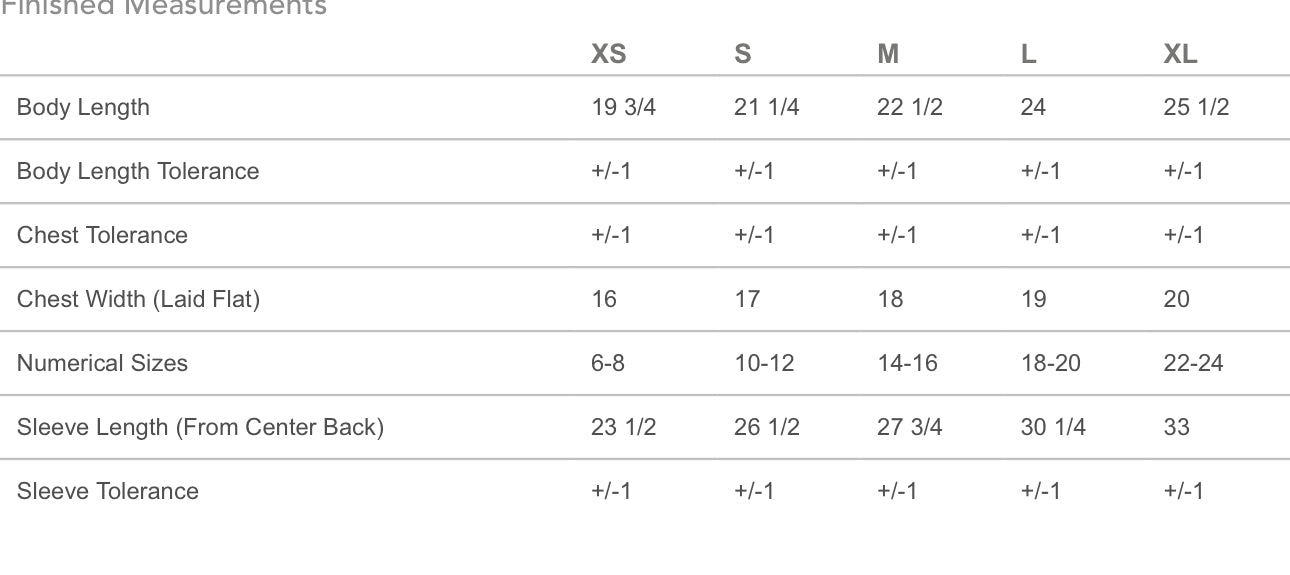Click the M chest width value 18
Image resolution: width=1290 pixels, height=575 pixels.
(x=890, y=299)
